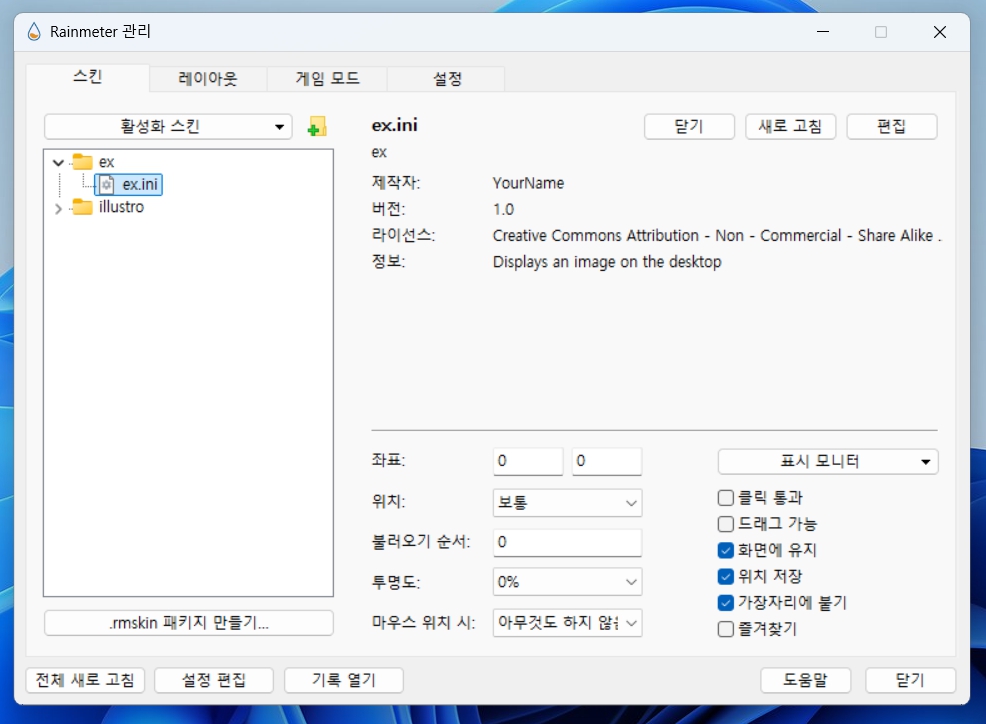
Task: Expand the illustro folder tree node
Action: pyautogui.click(x=58, y=208)
